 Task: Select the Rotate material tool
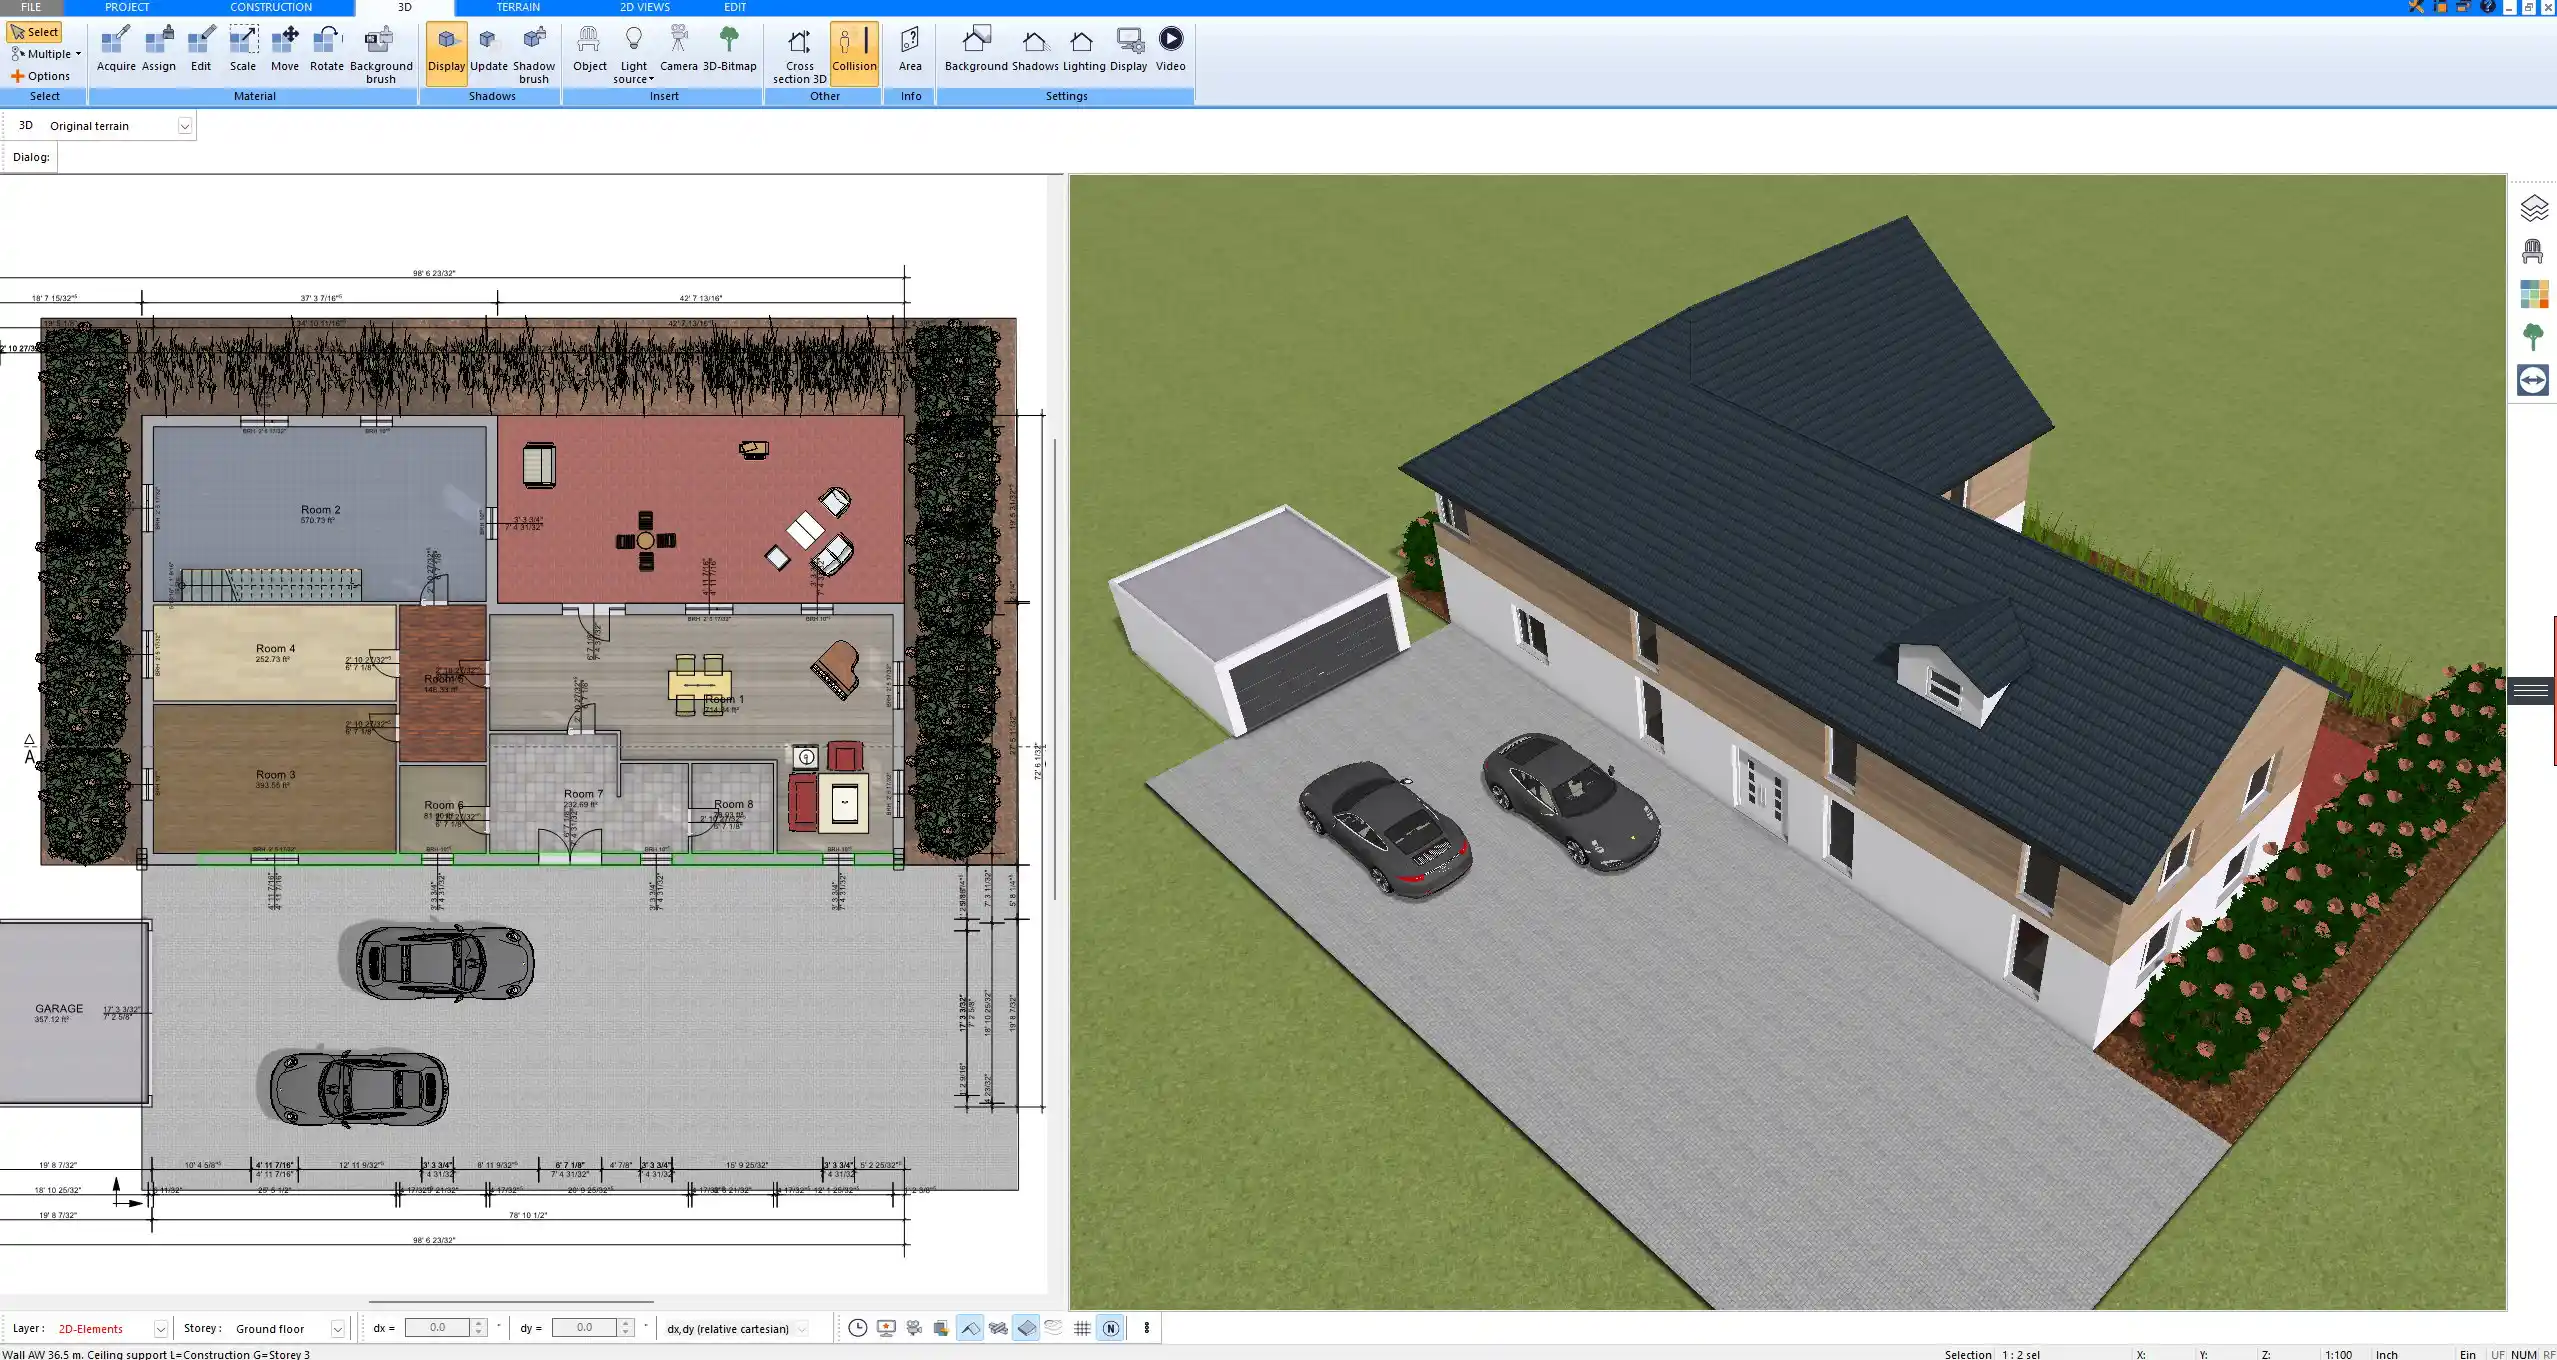[x=326, y=50]
